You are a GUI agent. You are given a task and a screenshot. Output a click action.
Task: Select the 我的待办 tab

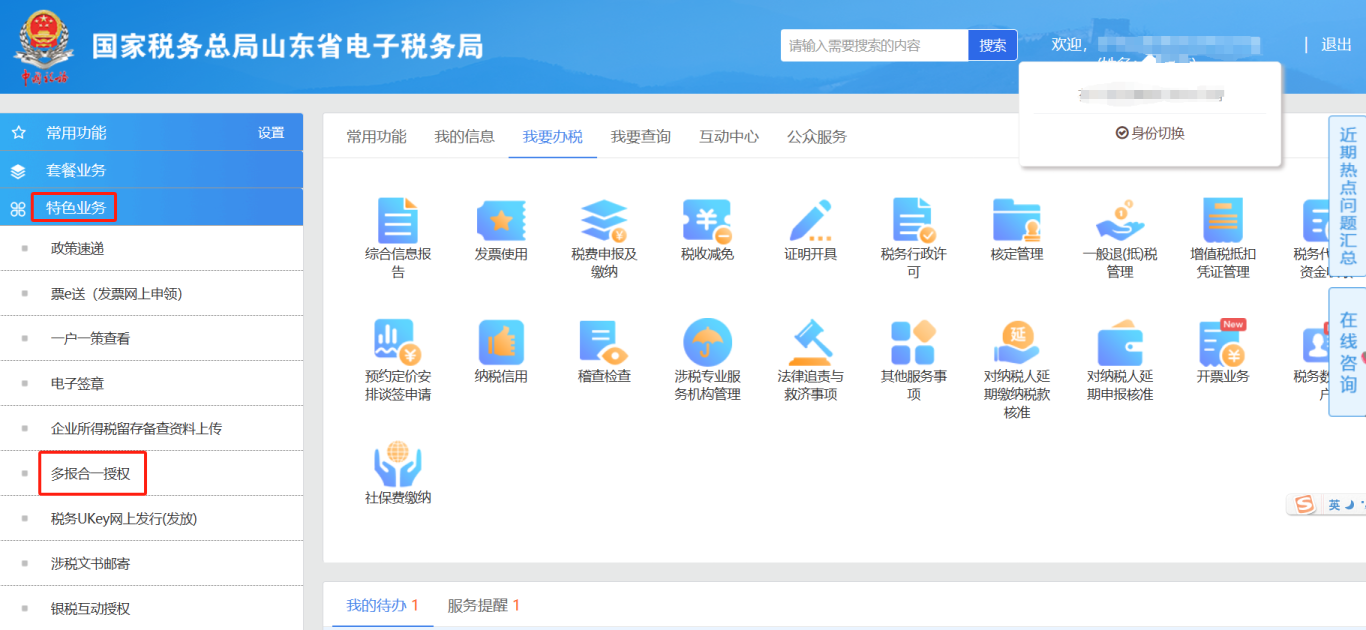tap(382, 605)
